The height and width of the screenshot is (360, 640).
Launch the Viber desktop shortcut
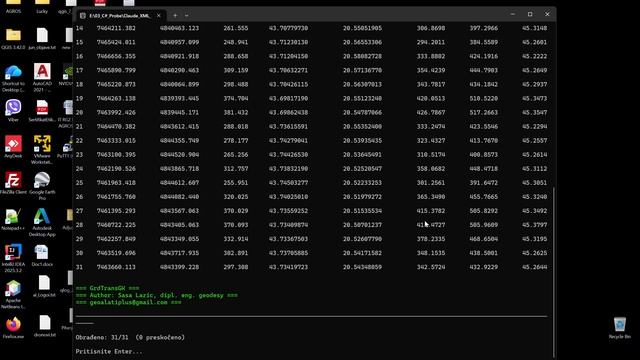pos(13,111)
